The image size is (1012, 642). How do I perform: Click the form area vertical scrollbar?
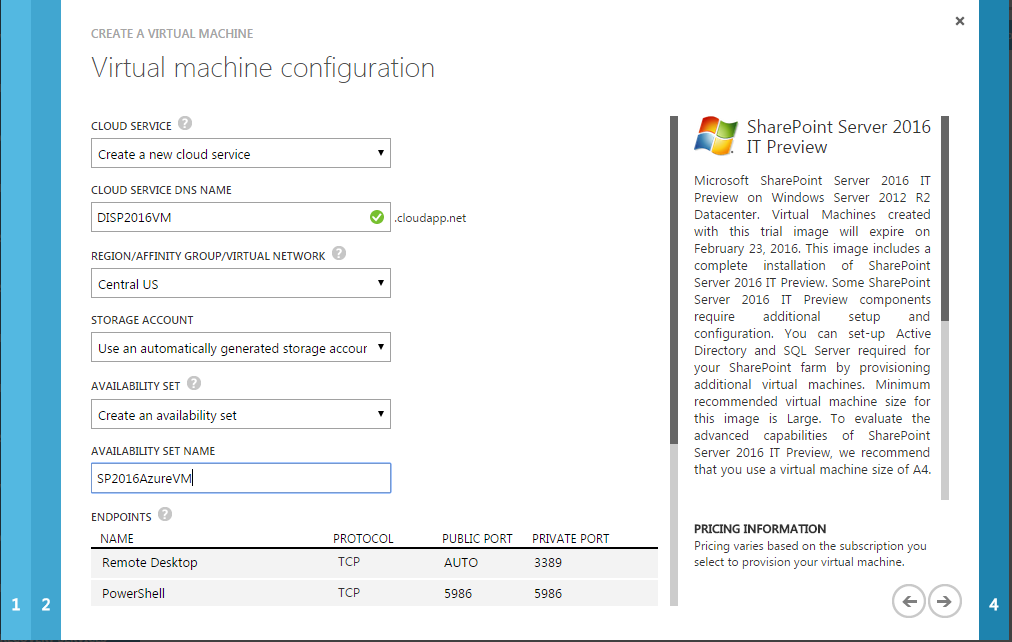674,361
